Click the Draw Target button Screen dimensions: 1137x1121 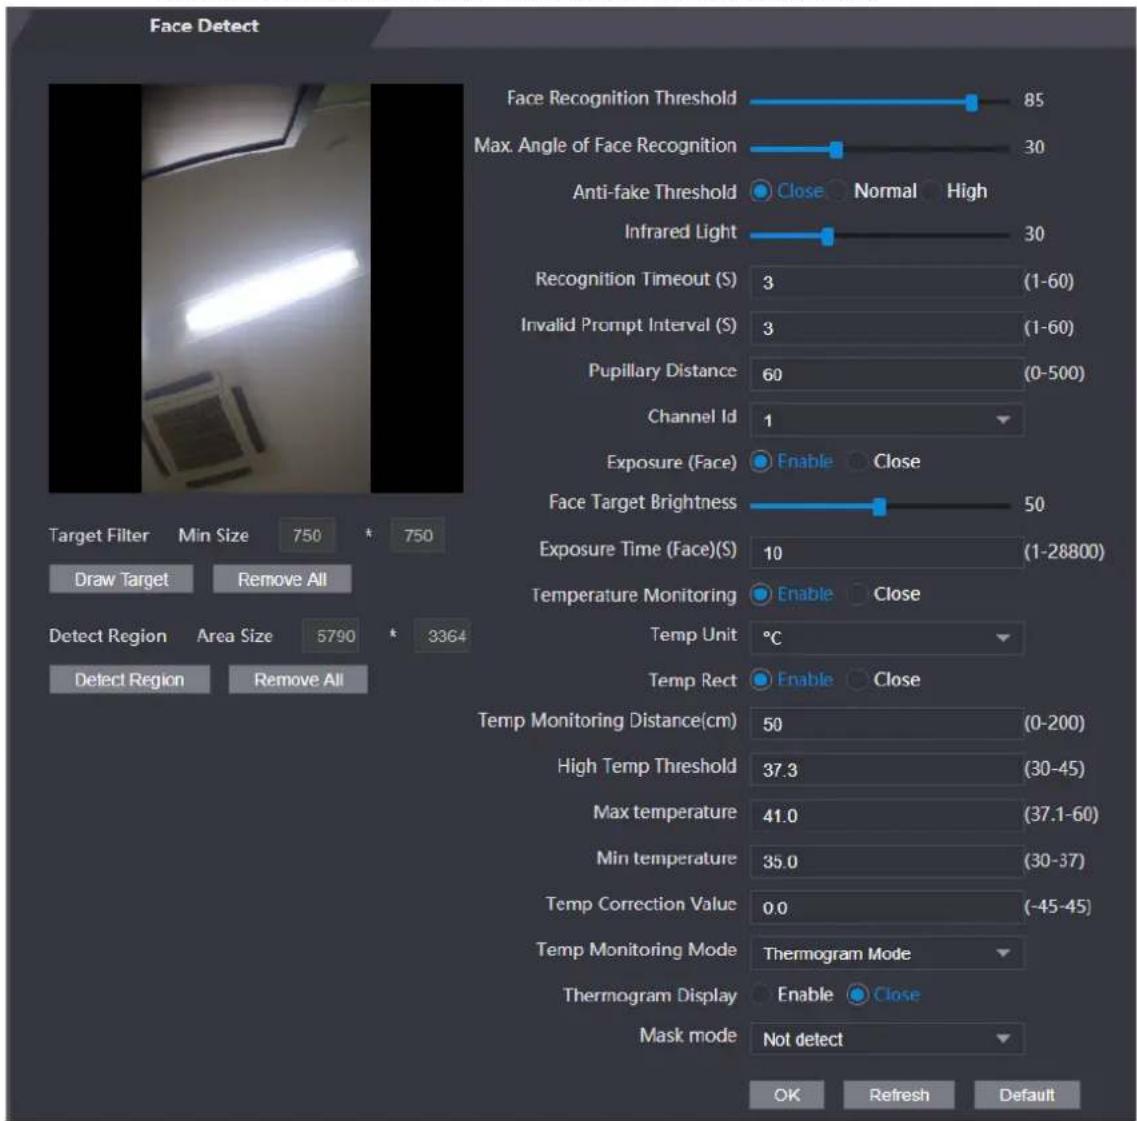tap(121, 579)
